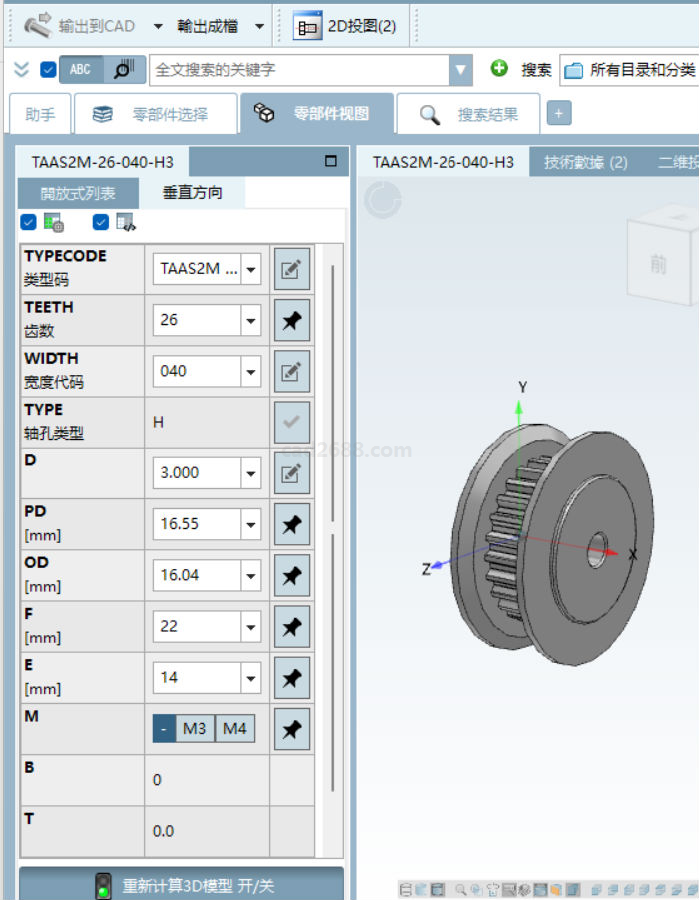699x900 pixels.
Task: Pin the PD parameter value
Action: pyautogui.click(x=291, y=524)
